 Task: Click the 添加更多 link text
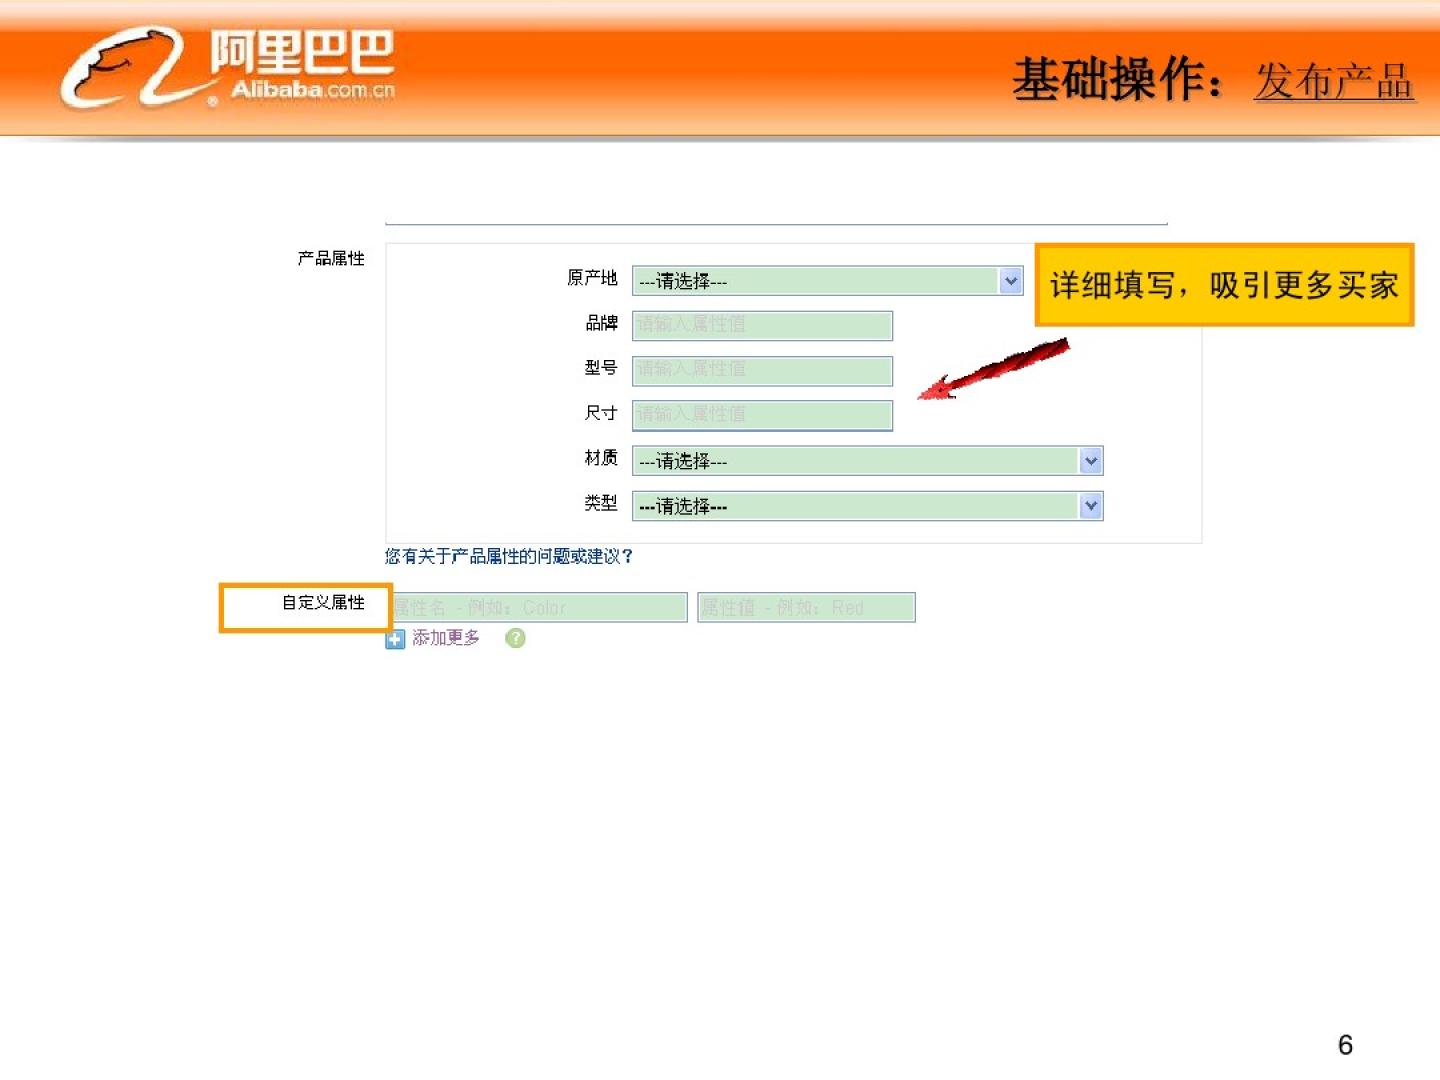pyautogui.click(x=446, y=638)
